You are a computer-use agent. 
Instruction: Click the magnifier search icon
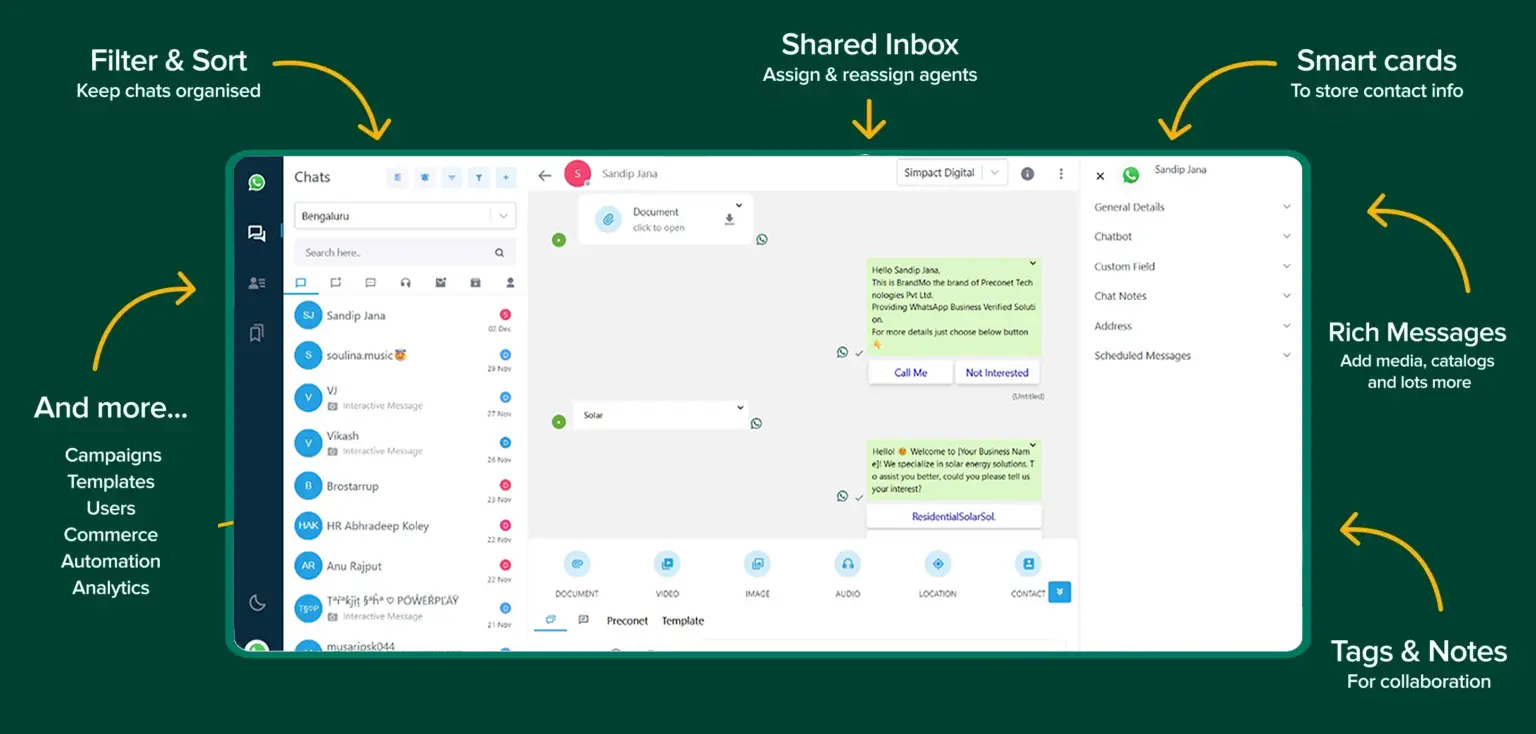[500, 252]
